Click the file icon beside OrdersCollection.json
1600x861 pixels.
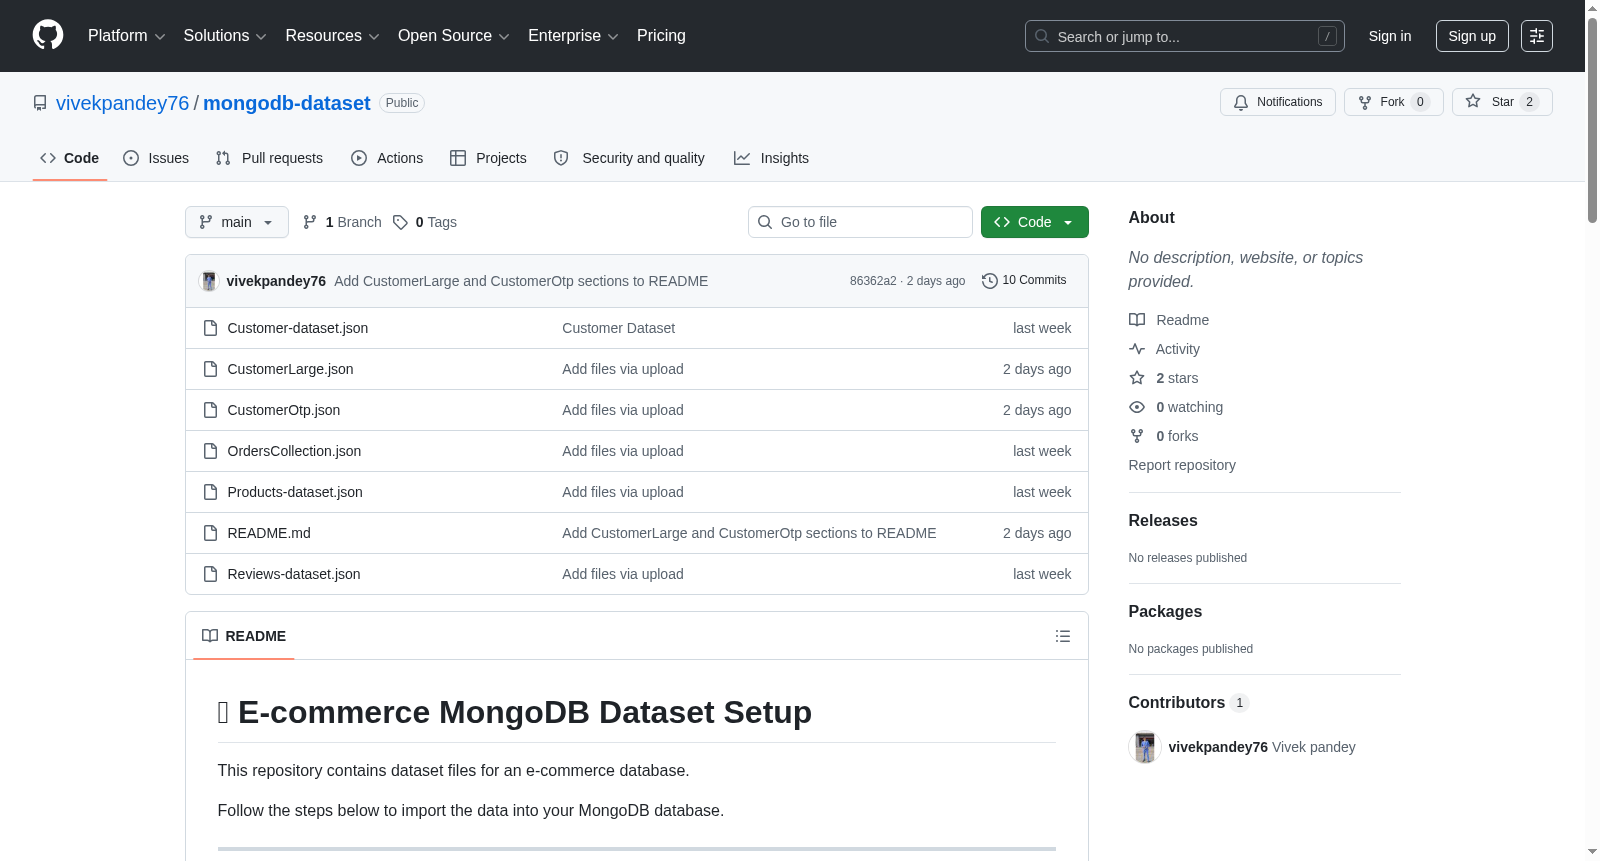coord(210,451)
